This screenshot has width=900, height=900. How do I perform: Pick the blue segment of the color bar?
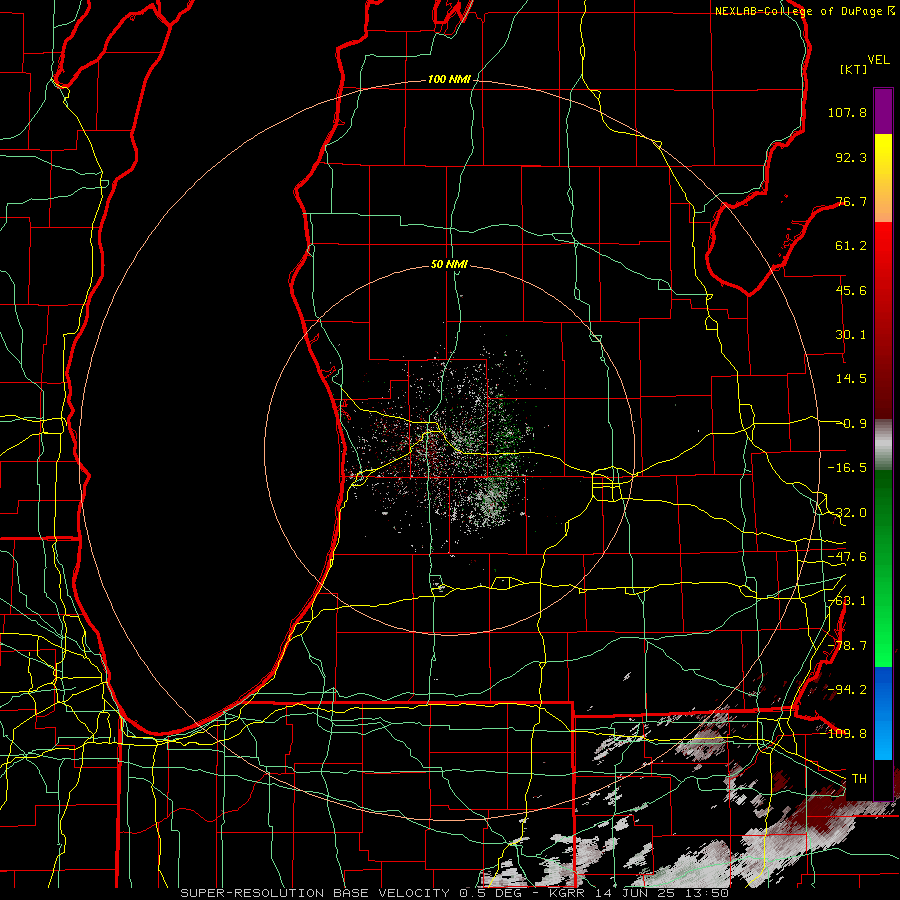[883, 713]
